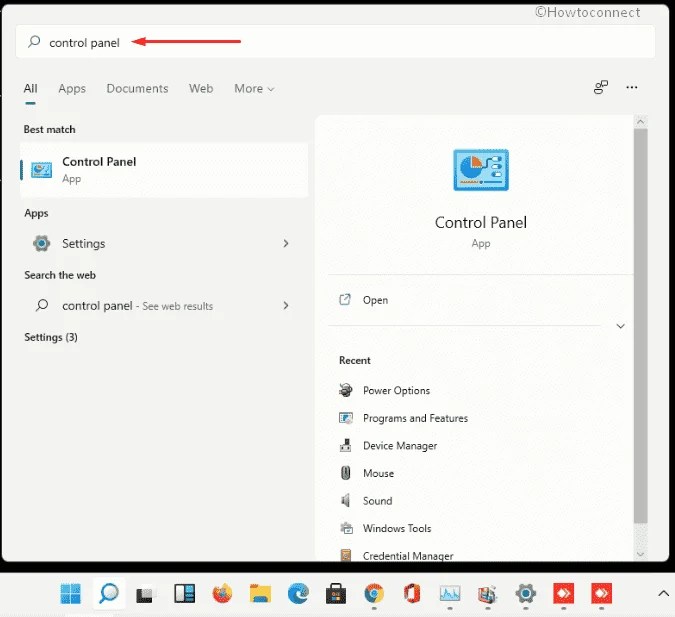Open Device Manager from Recent
The width and height of the screenshot is (675, 617).
click(x=400, y=446)
